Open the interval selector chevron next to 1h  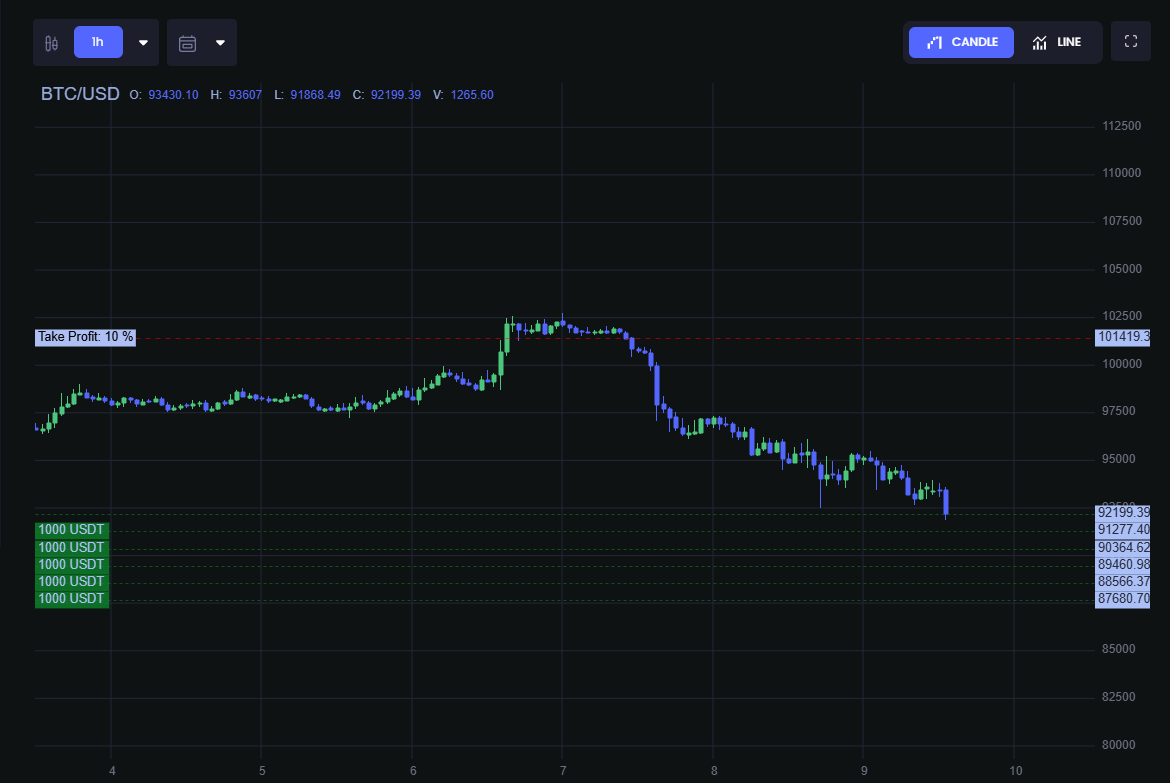(x=142, y=42)
